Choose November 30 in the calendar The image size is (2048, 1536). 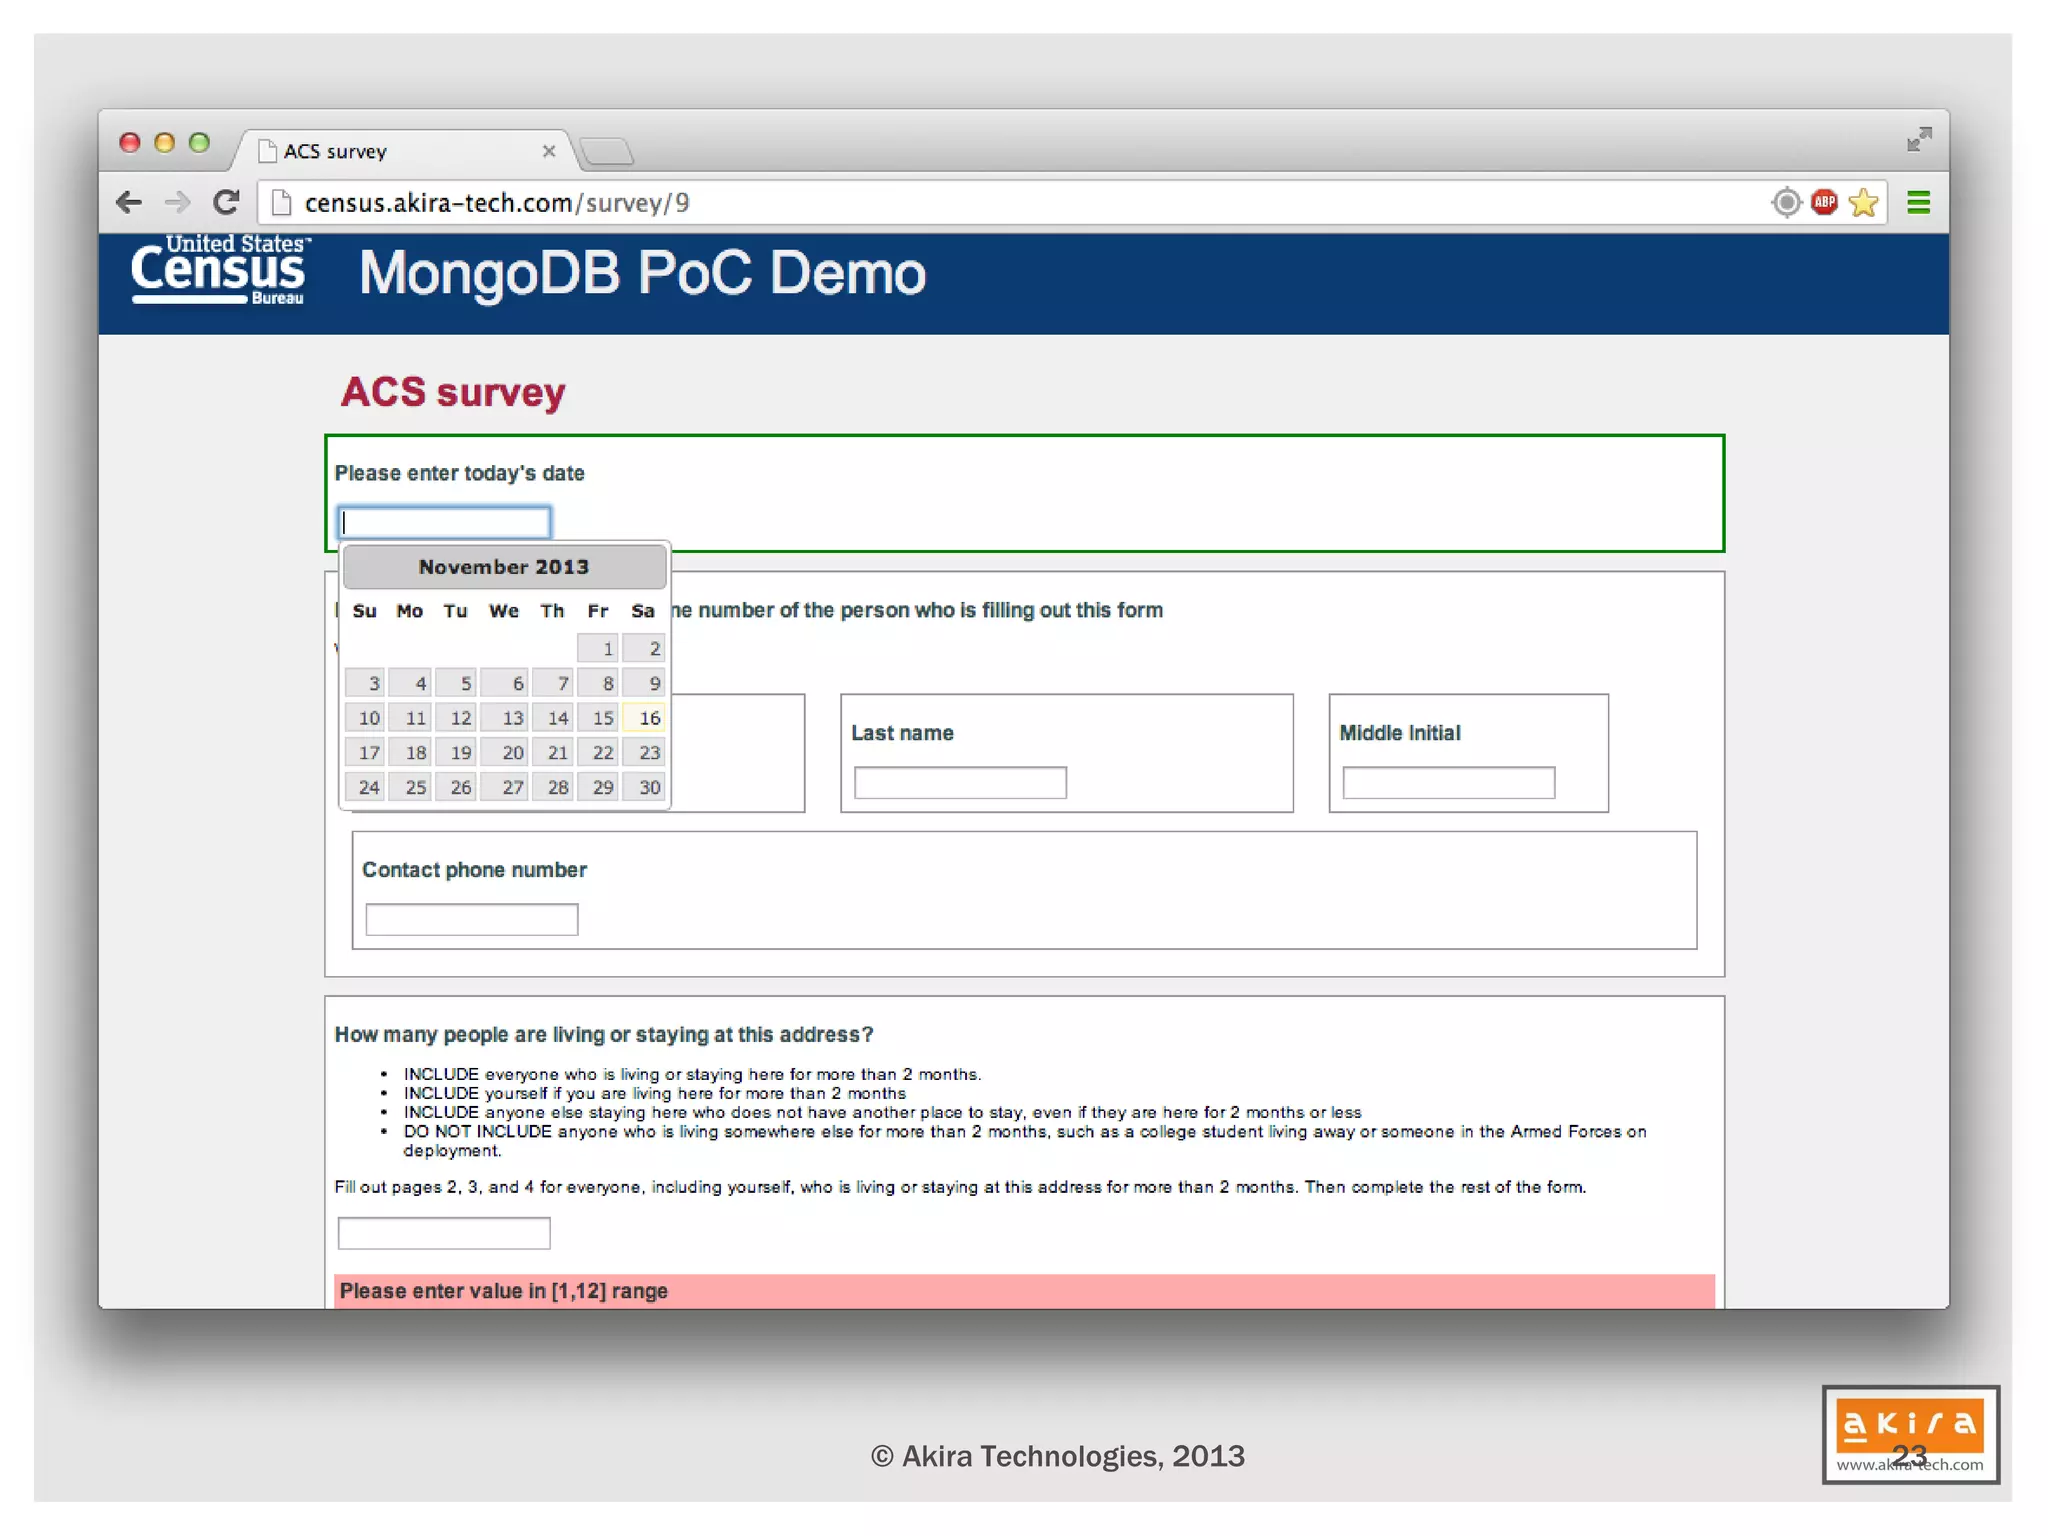click(x=645, y=787)
